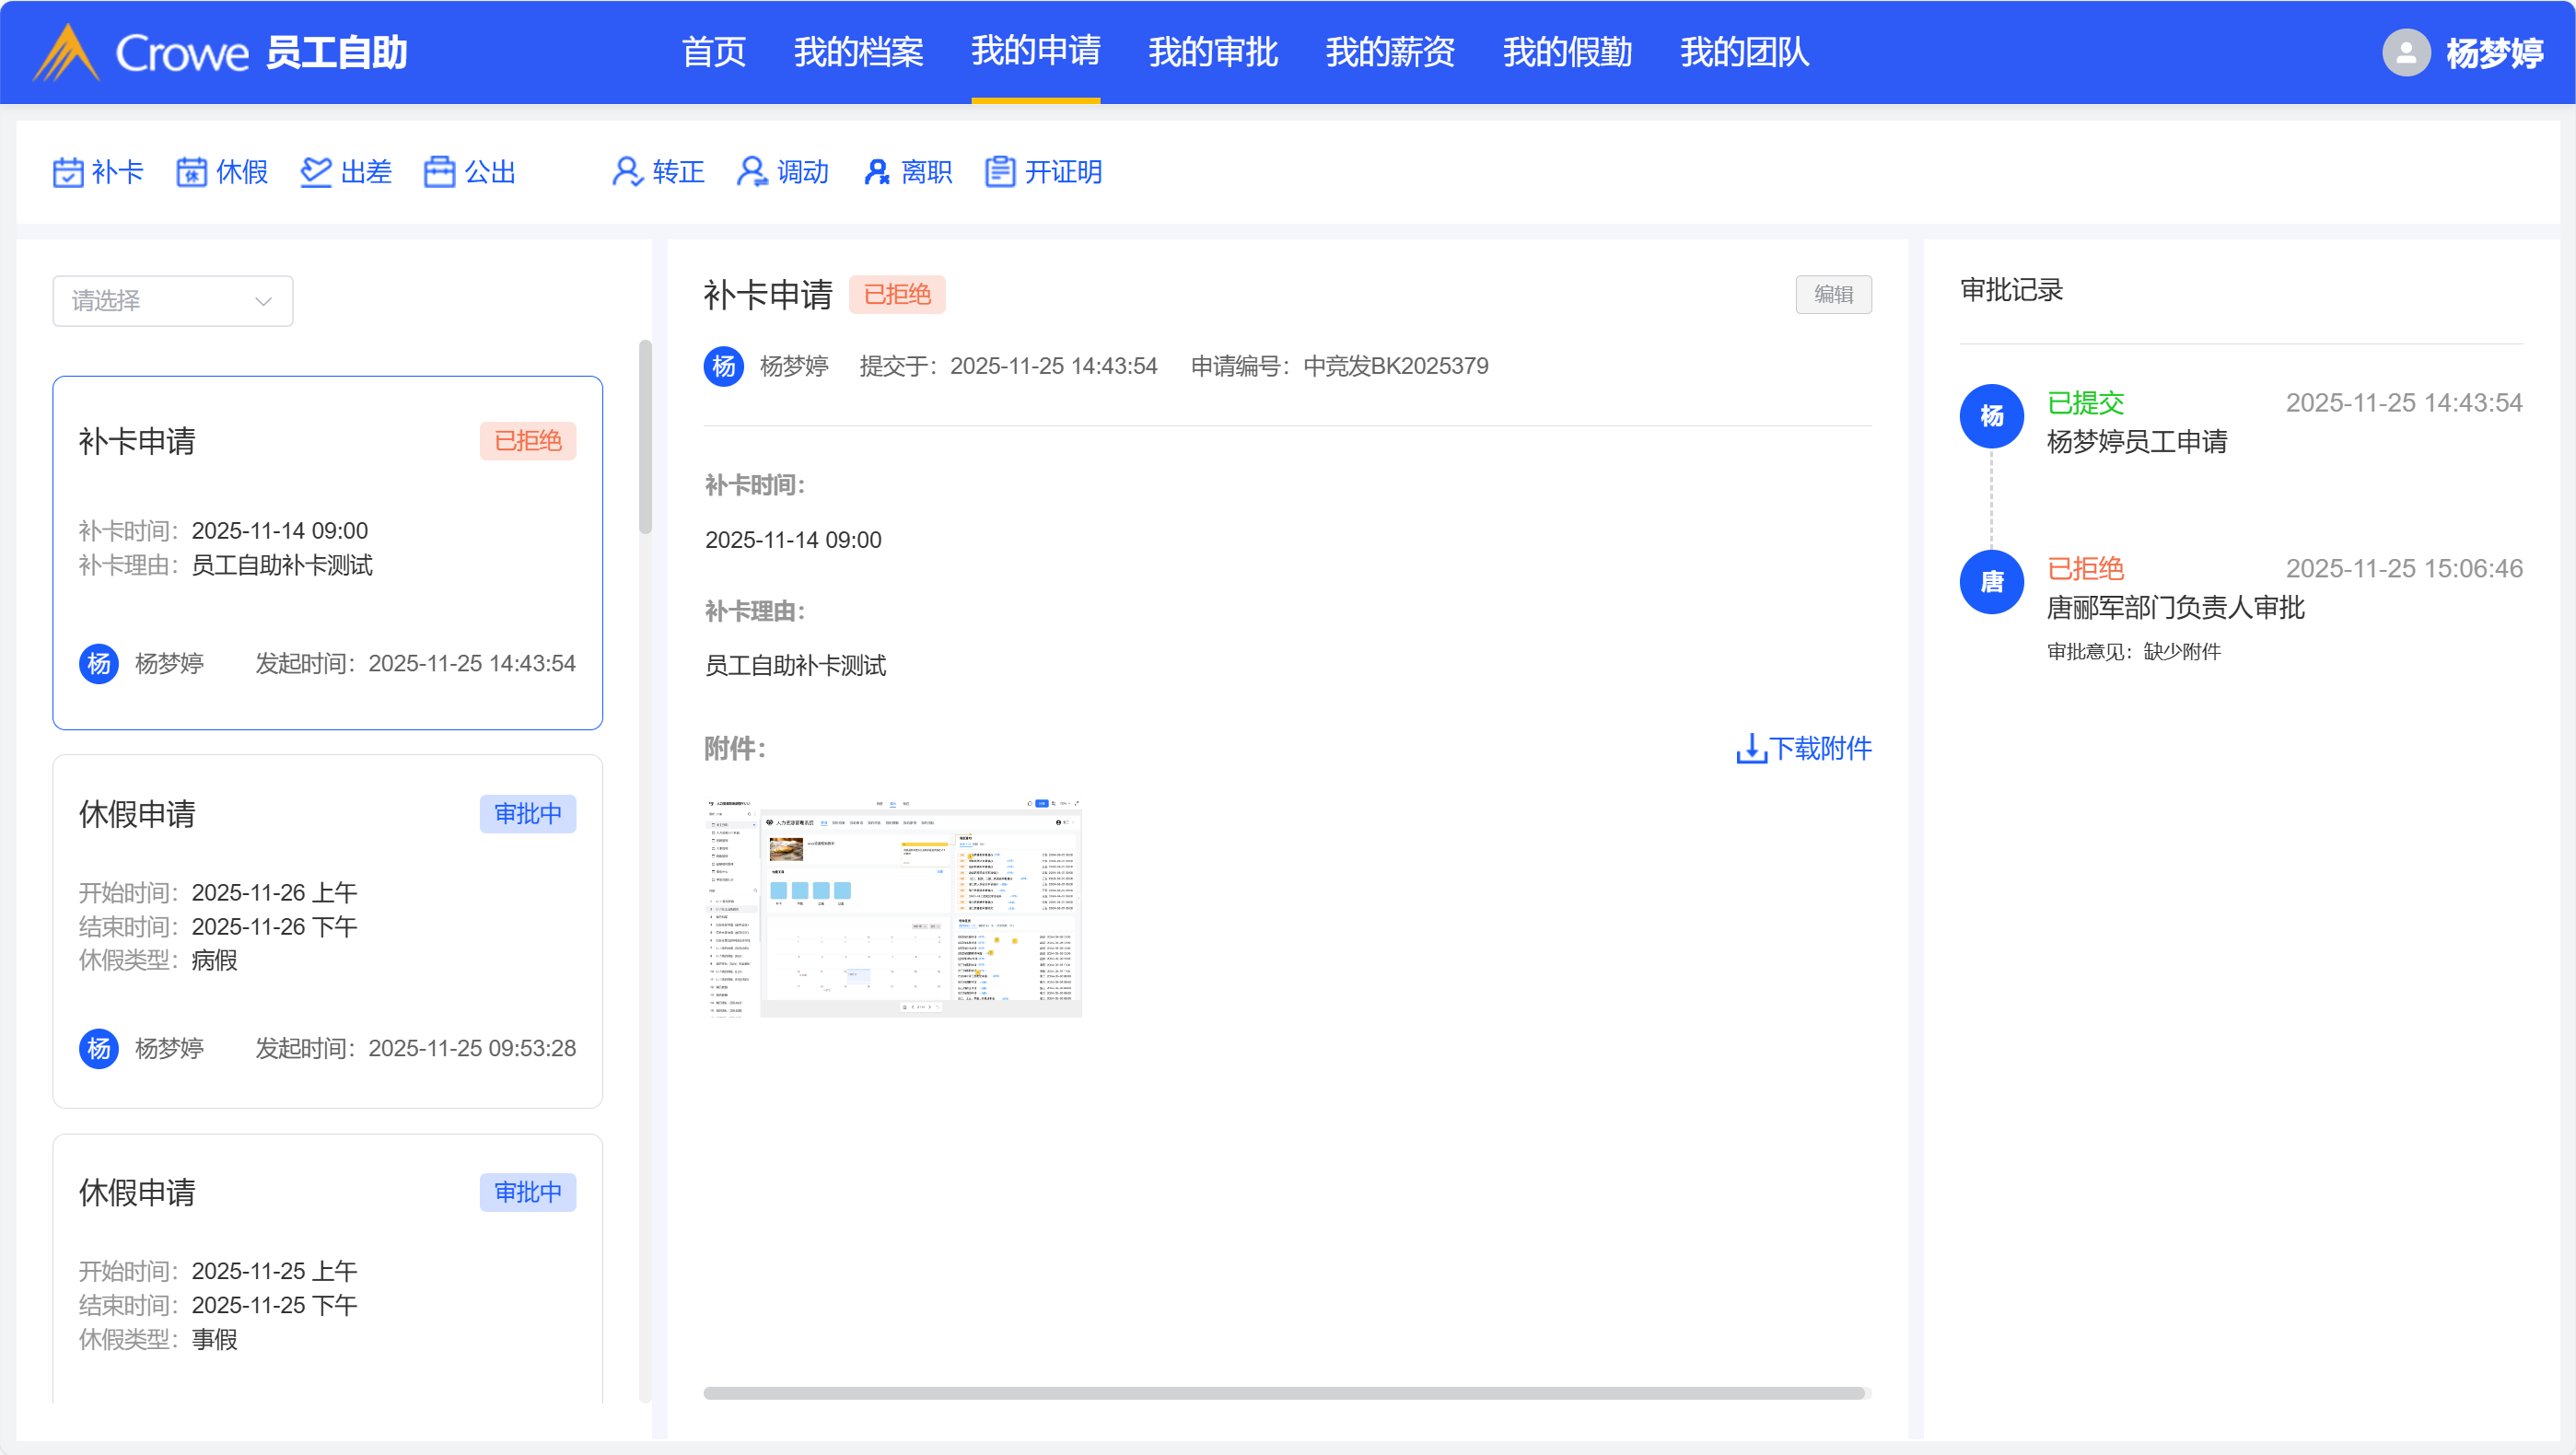Image resolution: width=2576 pixels, height=1455 pixels.
Task: Switch to 我的审批 tab
Action: point(1212,52)
